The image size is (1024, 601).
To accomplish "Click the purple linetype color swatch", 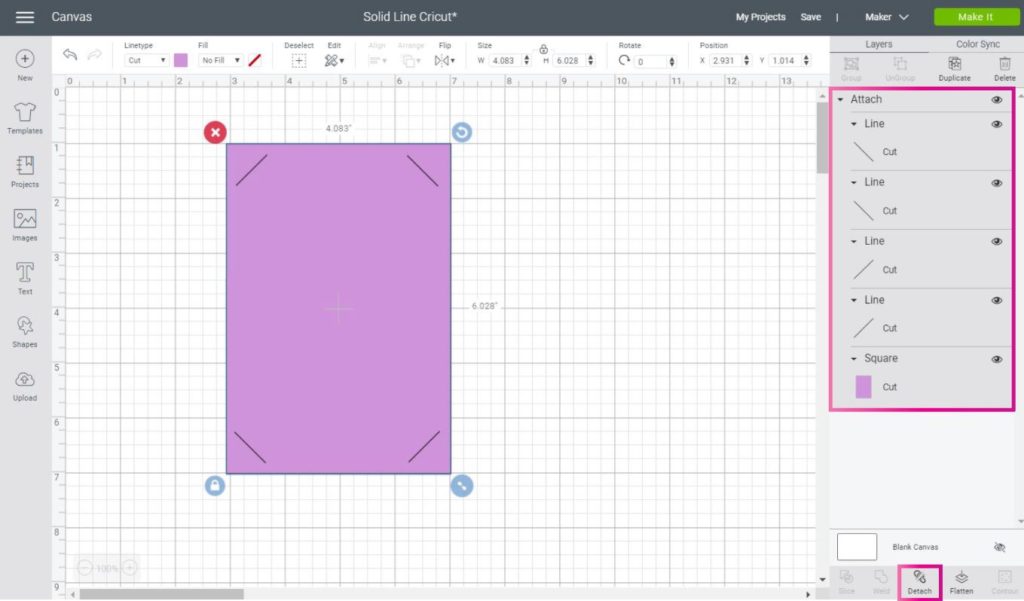I will pyautogui.click(x=181, y=60).
